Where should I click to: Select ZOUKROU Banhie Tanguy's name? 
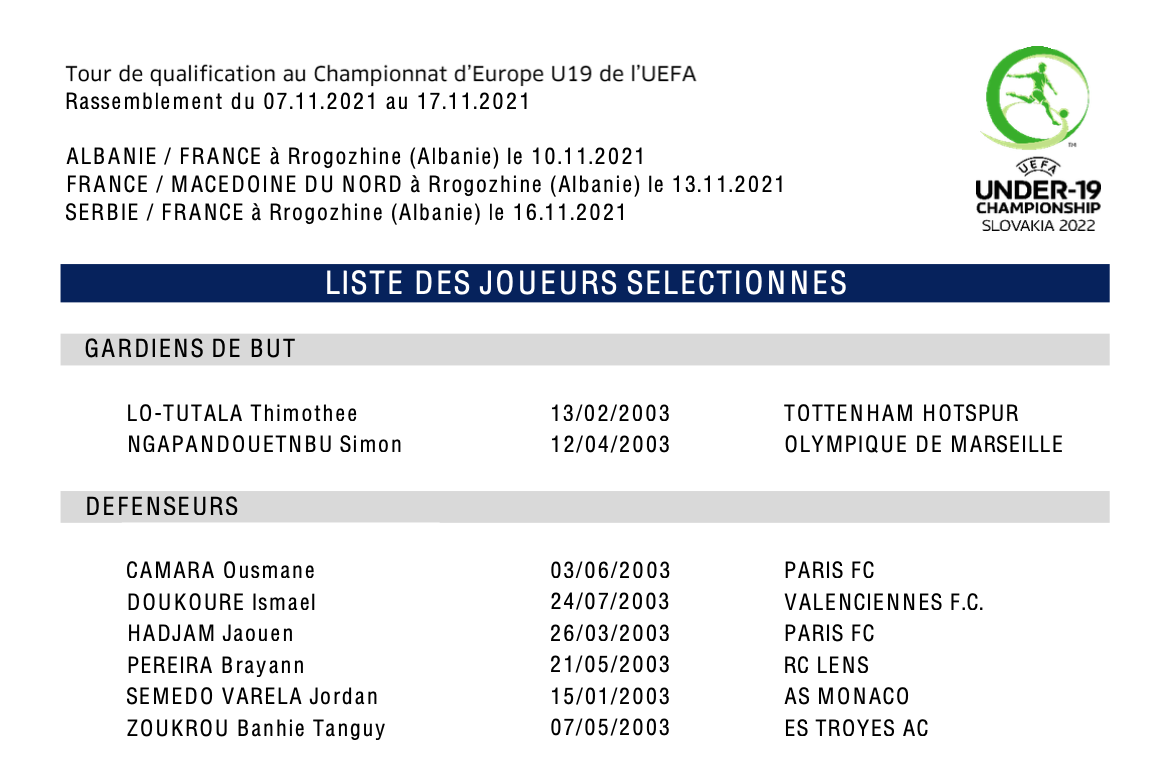point(256,729)
